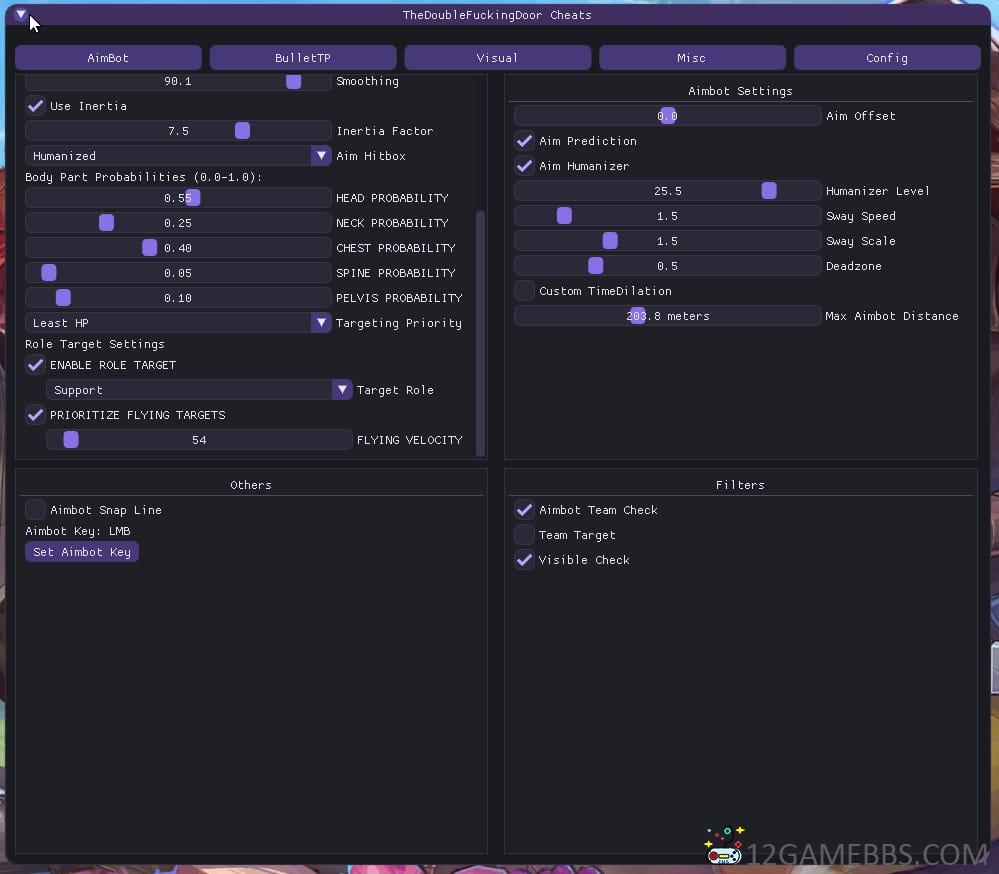
Task: Toggle the Visible Check checkbox
Action: coord(524,559)
